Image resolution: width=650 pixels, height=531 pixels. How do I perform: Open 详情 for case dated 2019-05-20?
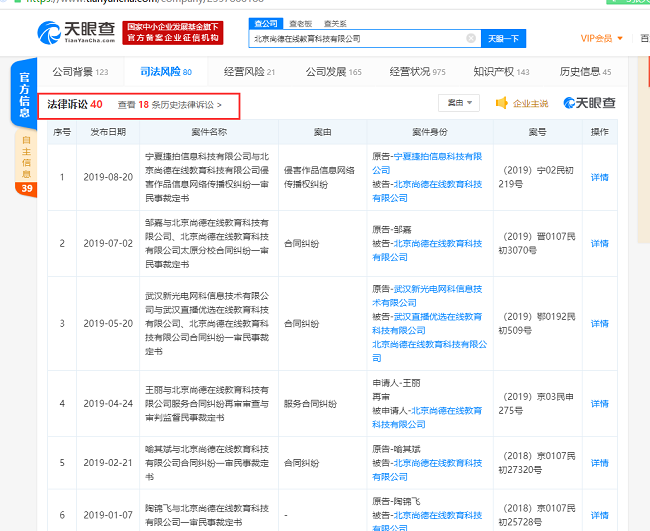pyautogui.click(x=599, y=323)
